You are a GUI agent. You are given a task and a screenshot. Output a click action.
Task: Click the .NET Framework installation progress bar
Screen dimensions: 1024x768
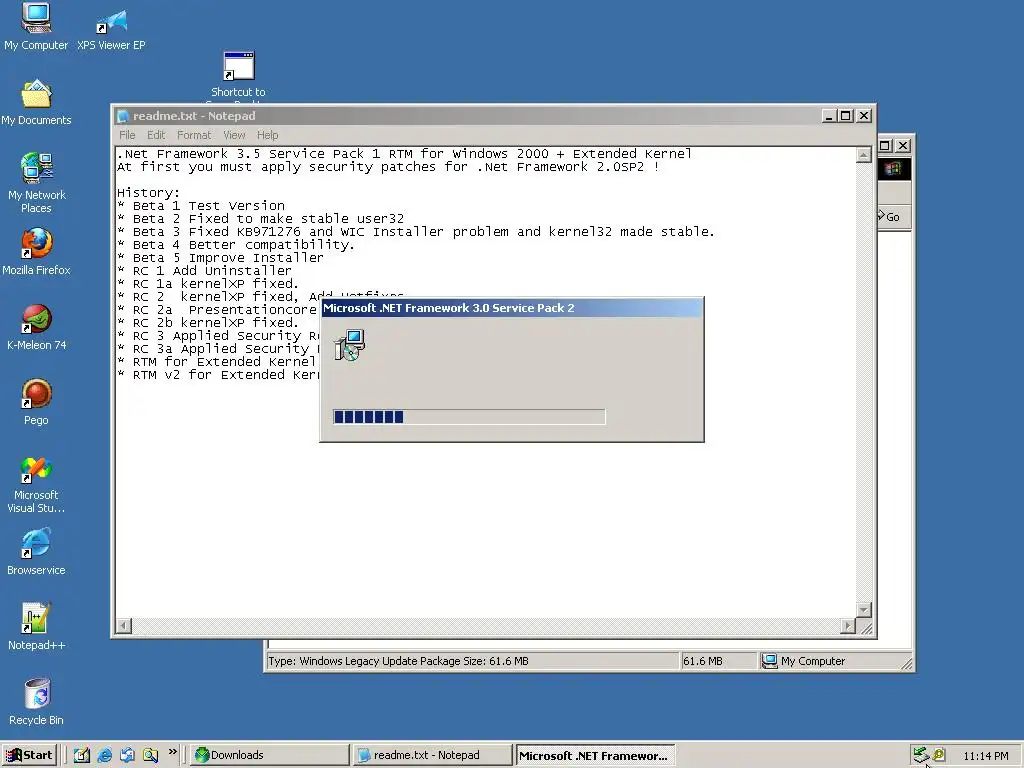coord(470,417)
